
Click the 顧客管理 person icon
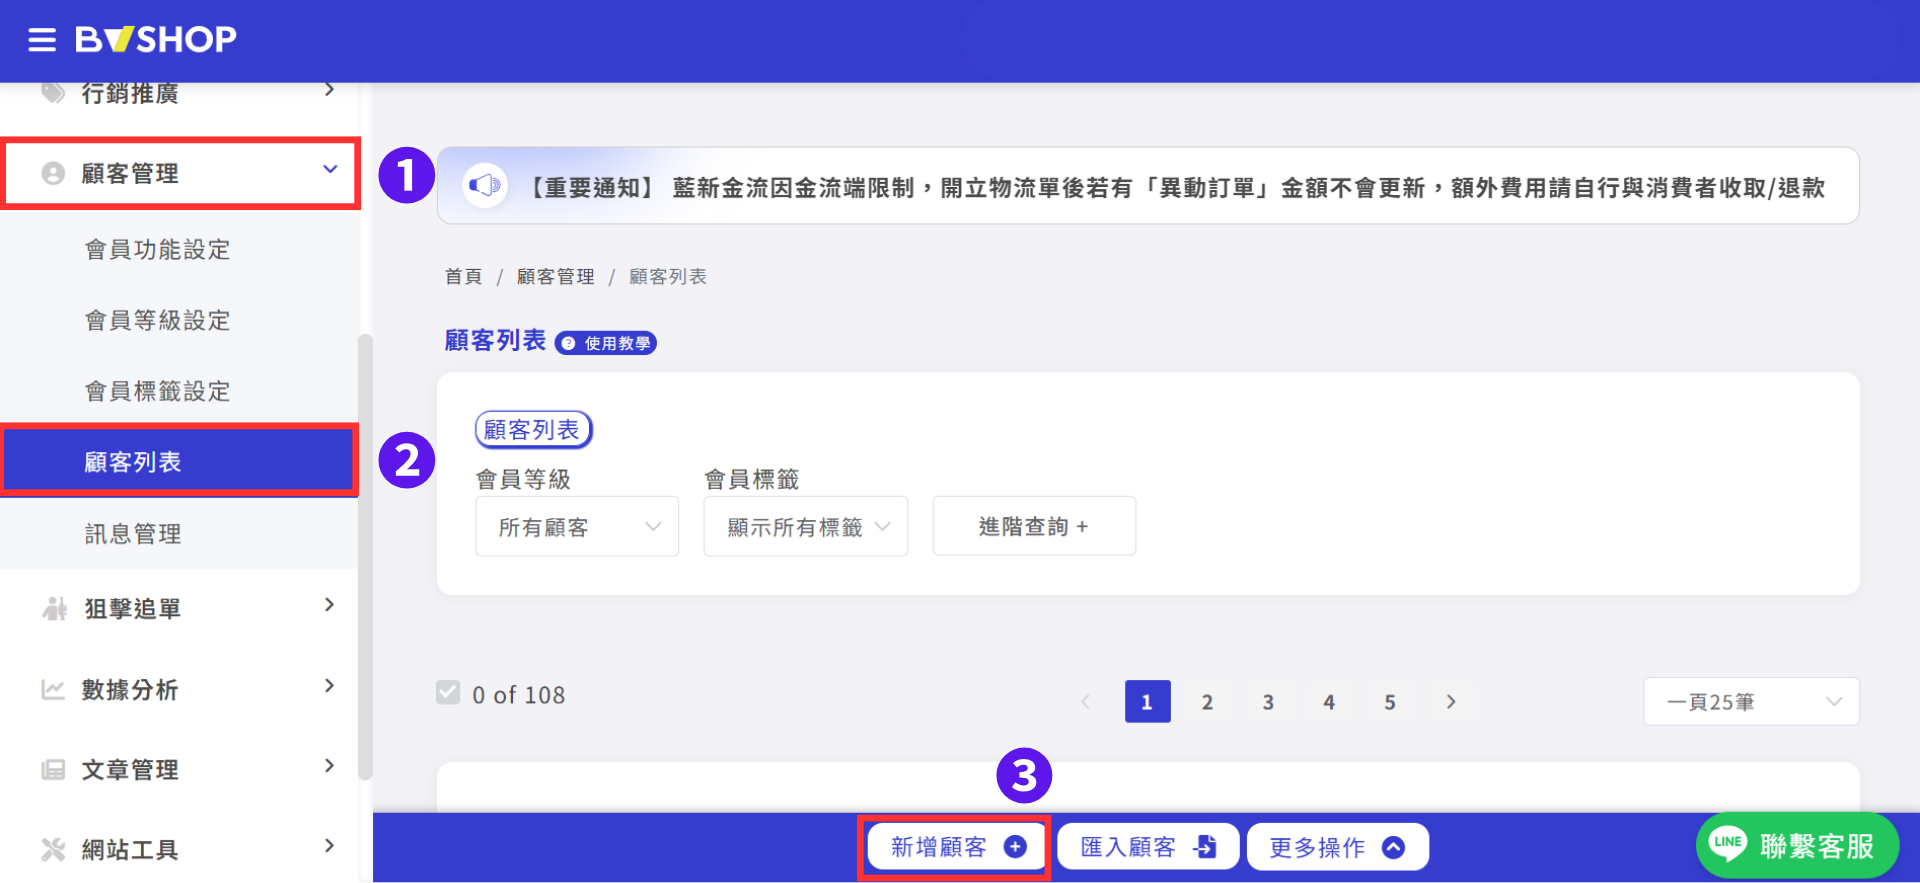pos(53,173)
